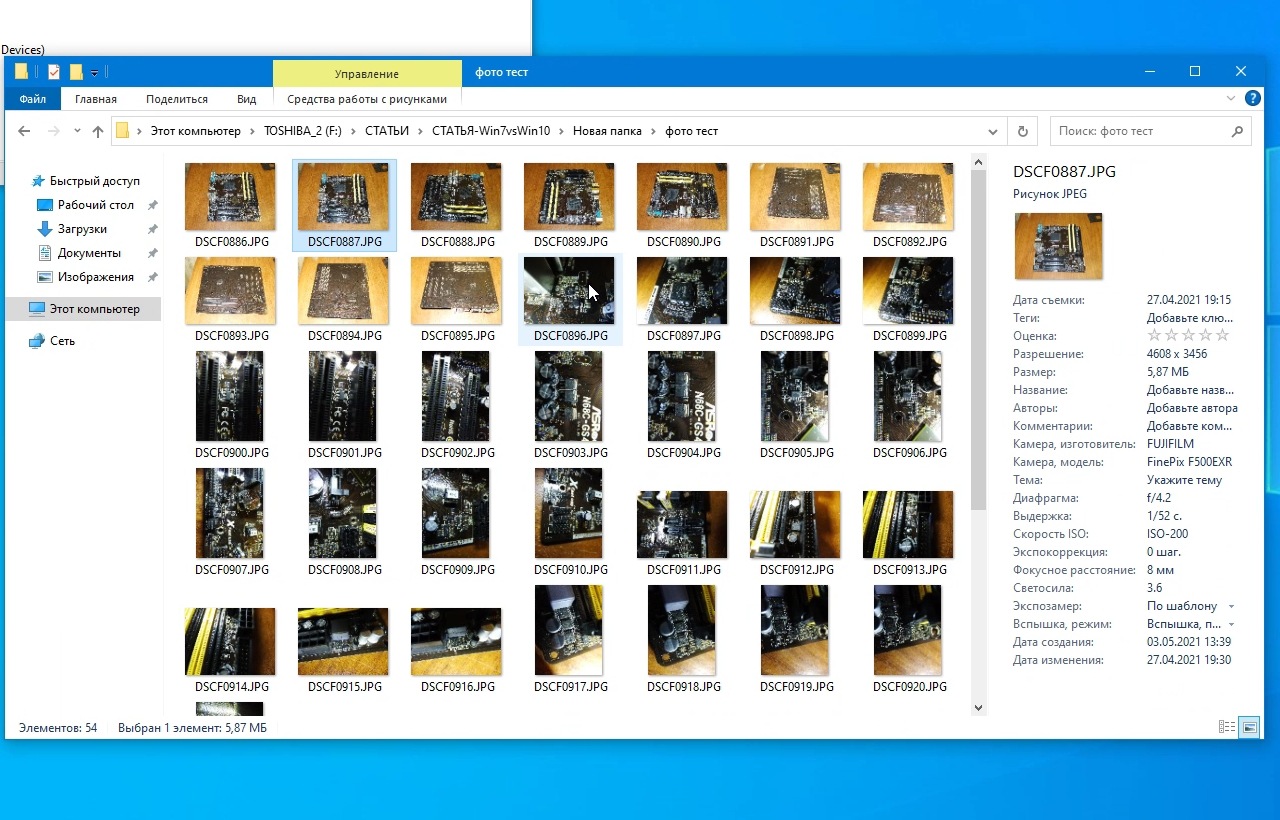
Task: Open the Файл menu tab
Action: tap(32, 99)
